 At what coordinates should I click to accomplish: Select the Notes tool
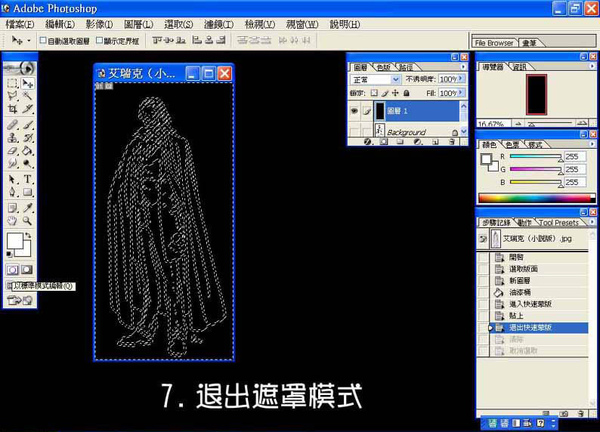tap(13, 208)
